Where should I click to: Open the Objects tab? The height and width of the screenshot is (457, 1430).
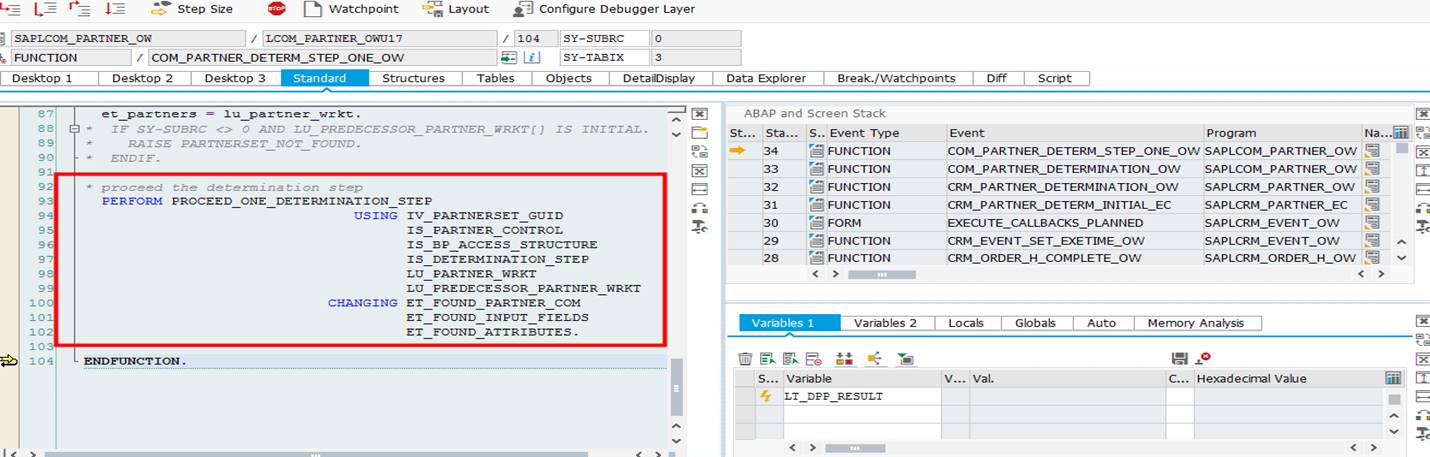(x=568, y=78)
